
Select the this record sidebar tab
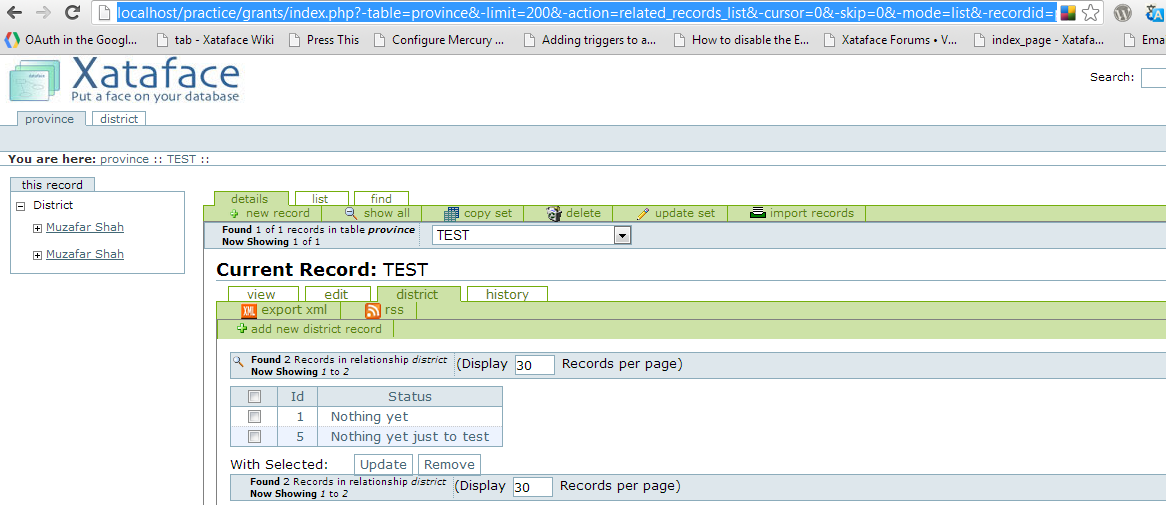click(x=52, y=184)
